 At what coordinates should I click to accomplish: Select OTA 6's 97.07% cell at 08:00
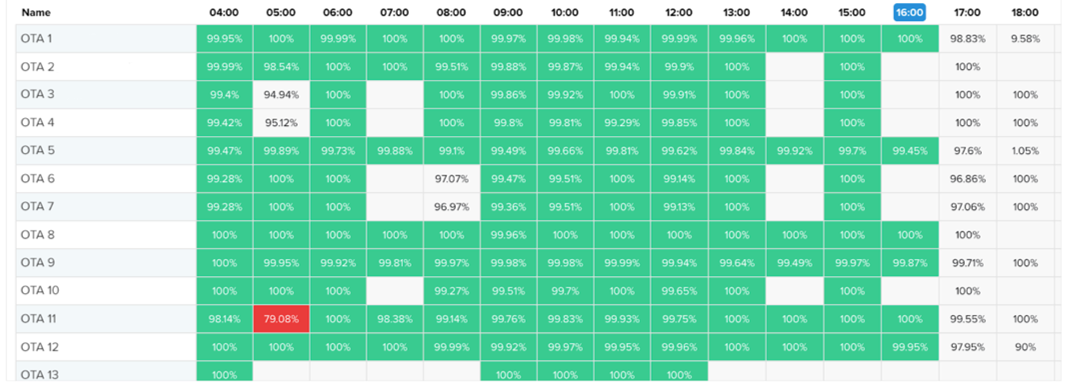pyautogui.click(x=451, y=179)
